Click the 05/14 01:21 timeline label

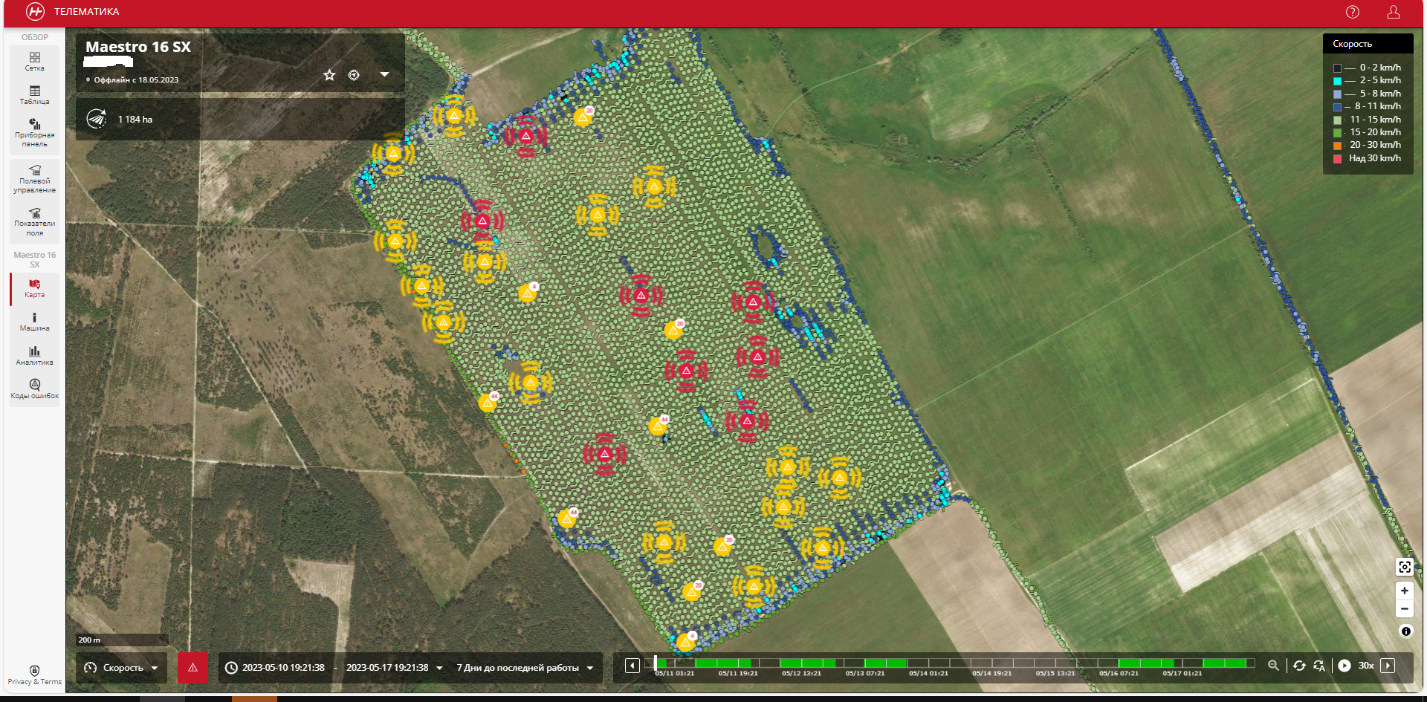[928, 673]
